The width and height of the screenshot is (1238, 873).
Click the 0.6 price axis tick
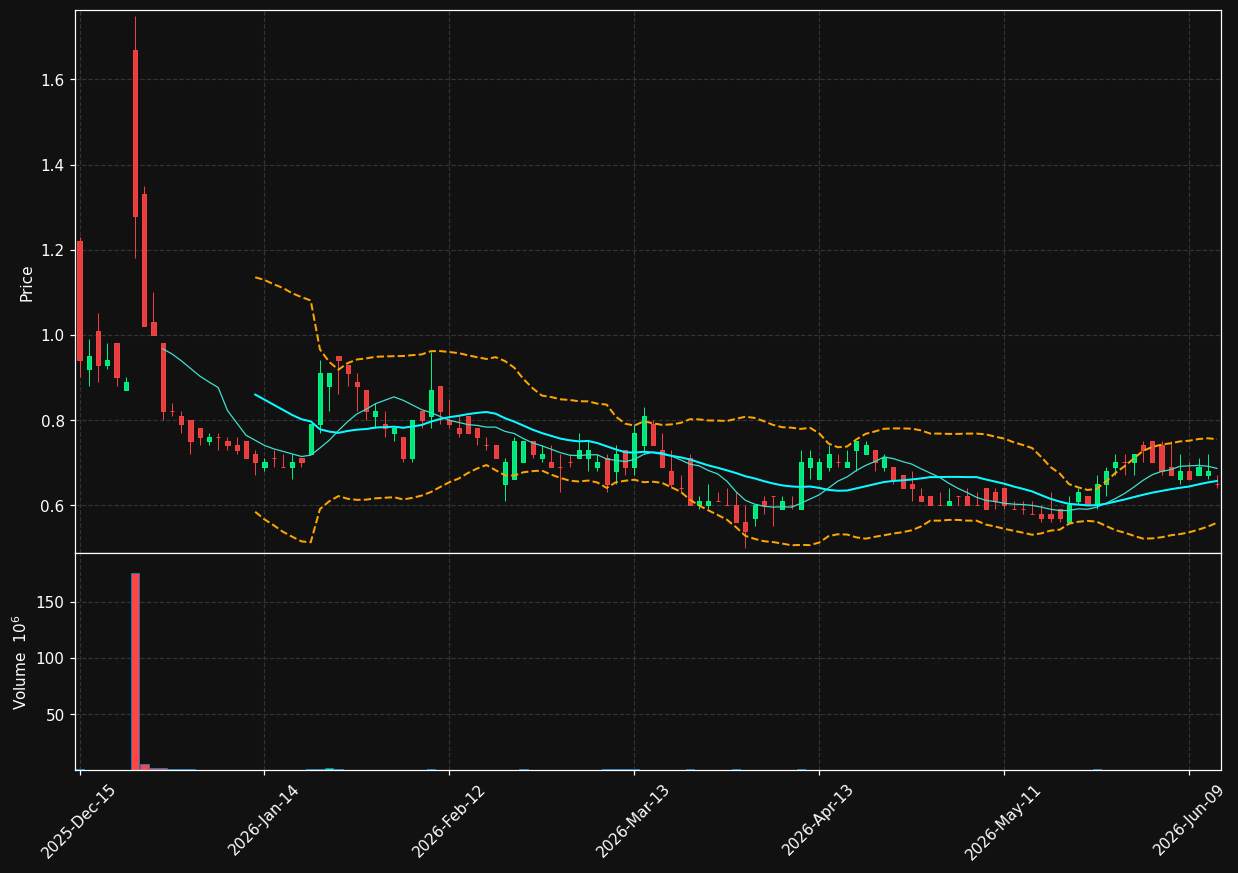pos(54,506)
